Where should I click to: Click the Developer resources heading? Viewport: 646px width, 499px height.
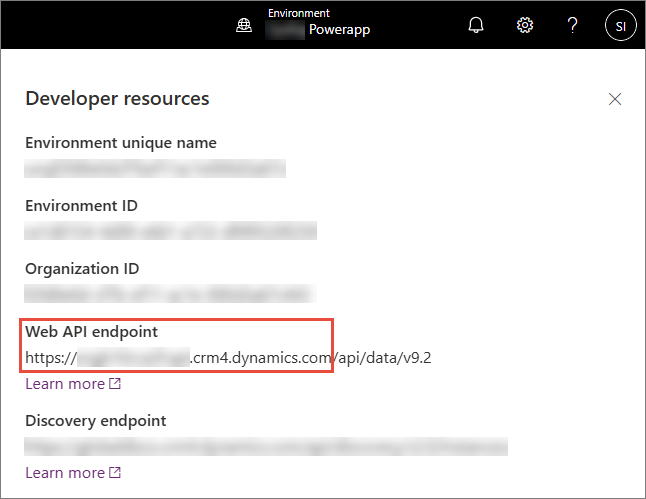(117, 99)
